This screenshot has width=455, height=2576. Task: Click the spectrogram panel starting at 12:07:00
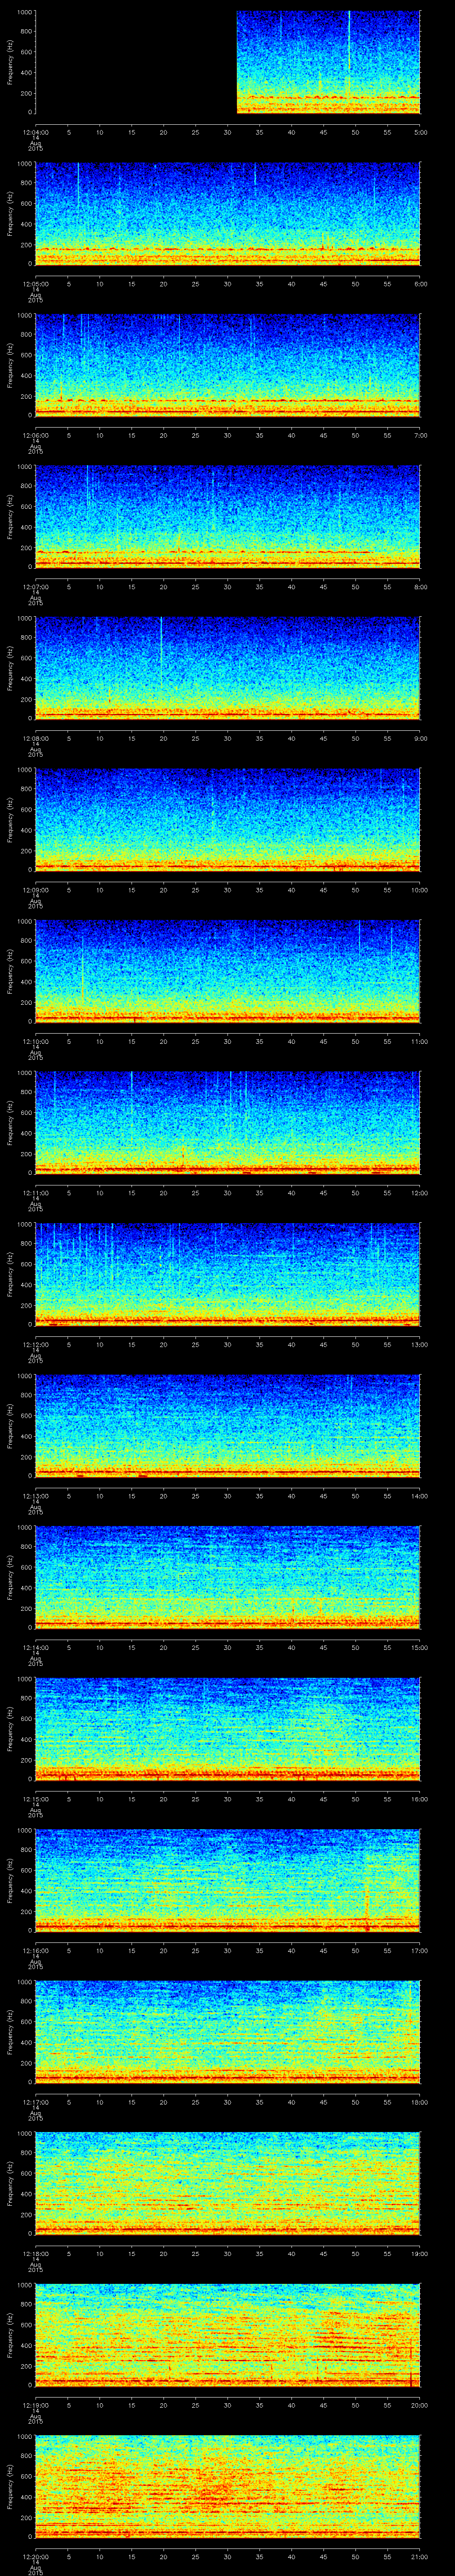(x=228, y=517)
